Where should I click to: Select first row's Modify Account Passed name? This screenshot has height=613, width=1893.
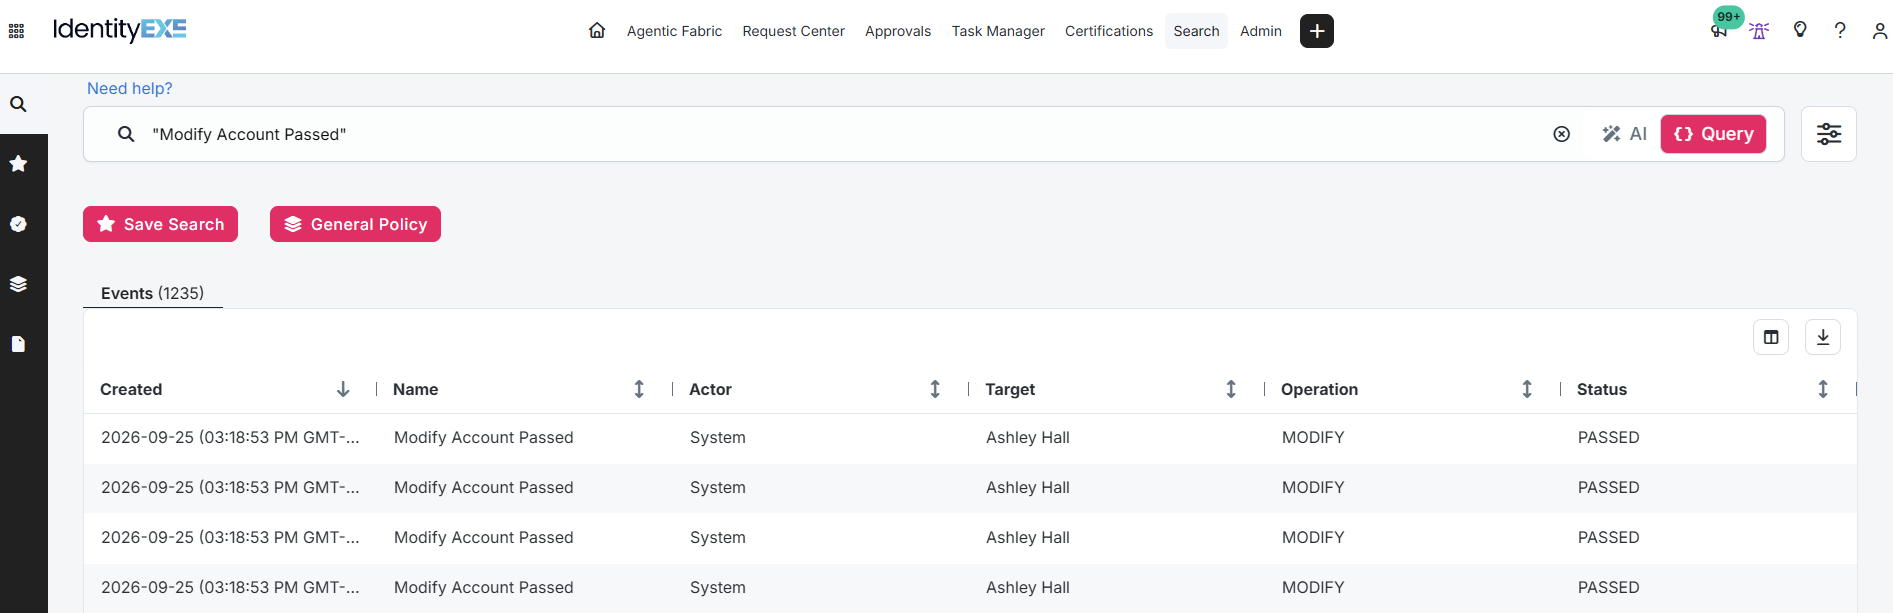tap(483, 437)
